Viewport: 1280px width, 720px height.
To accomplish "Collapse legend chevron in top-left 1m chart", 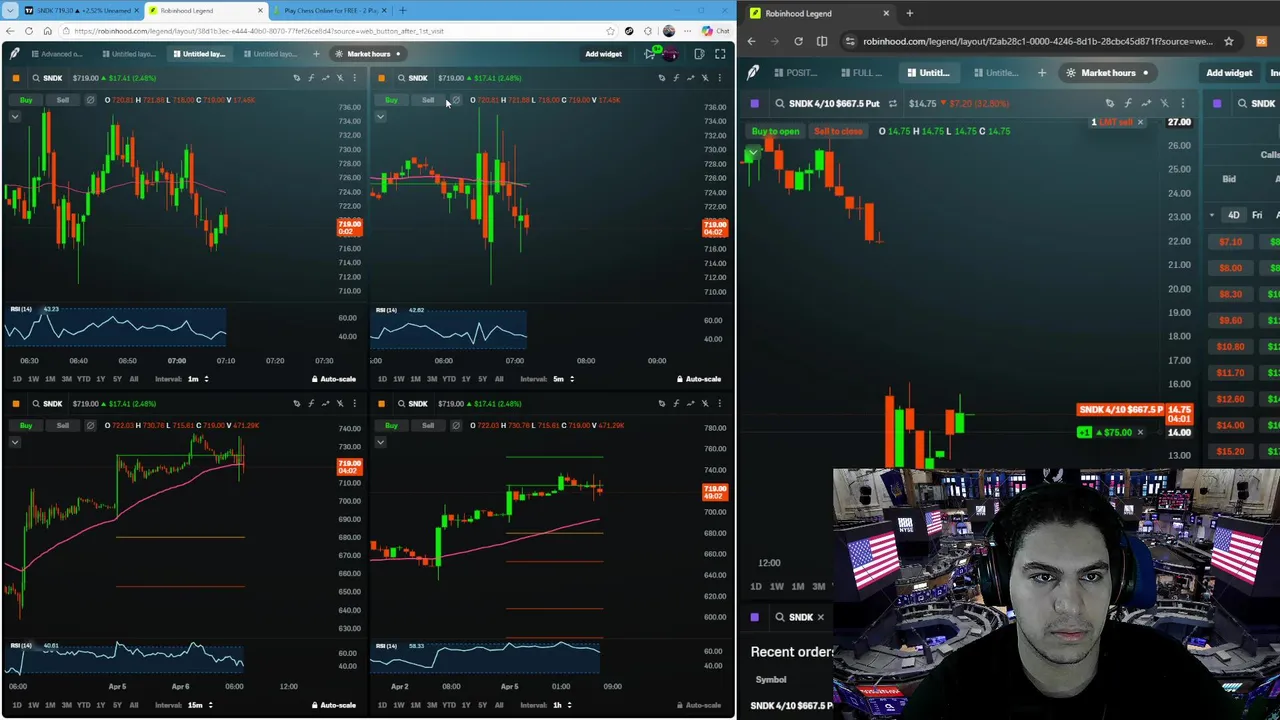I will coord(15,117).
